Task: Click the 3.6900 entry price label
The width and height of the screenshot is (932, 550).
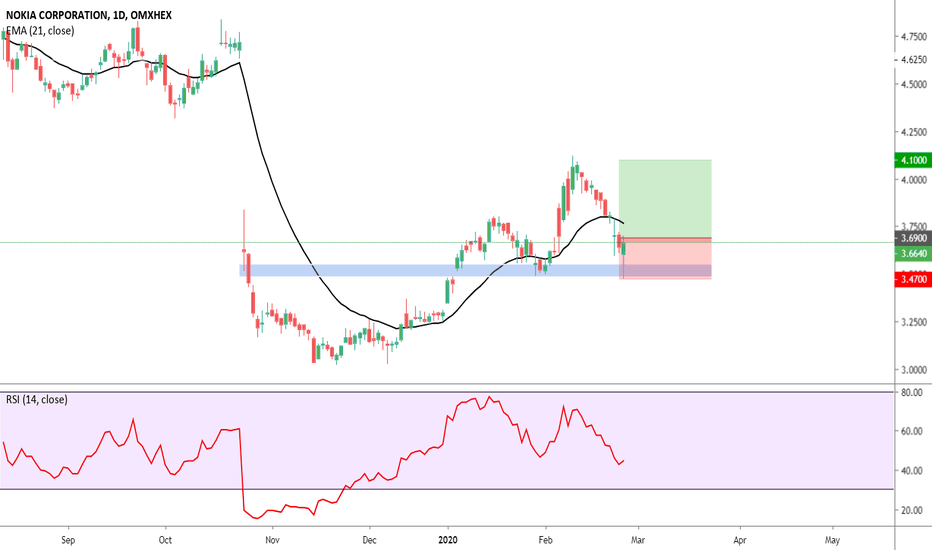Action: [912, 238]
